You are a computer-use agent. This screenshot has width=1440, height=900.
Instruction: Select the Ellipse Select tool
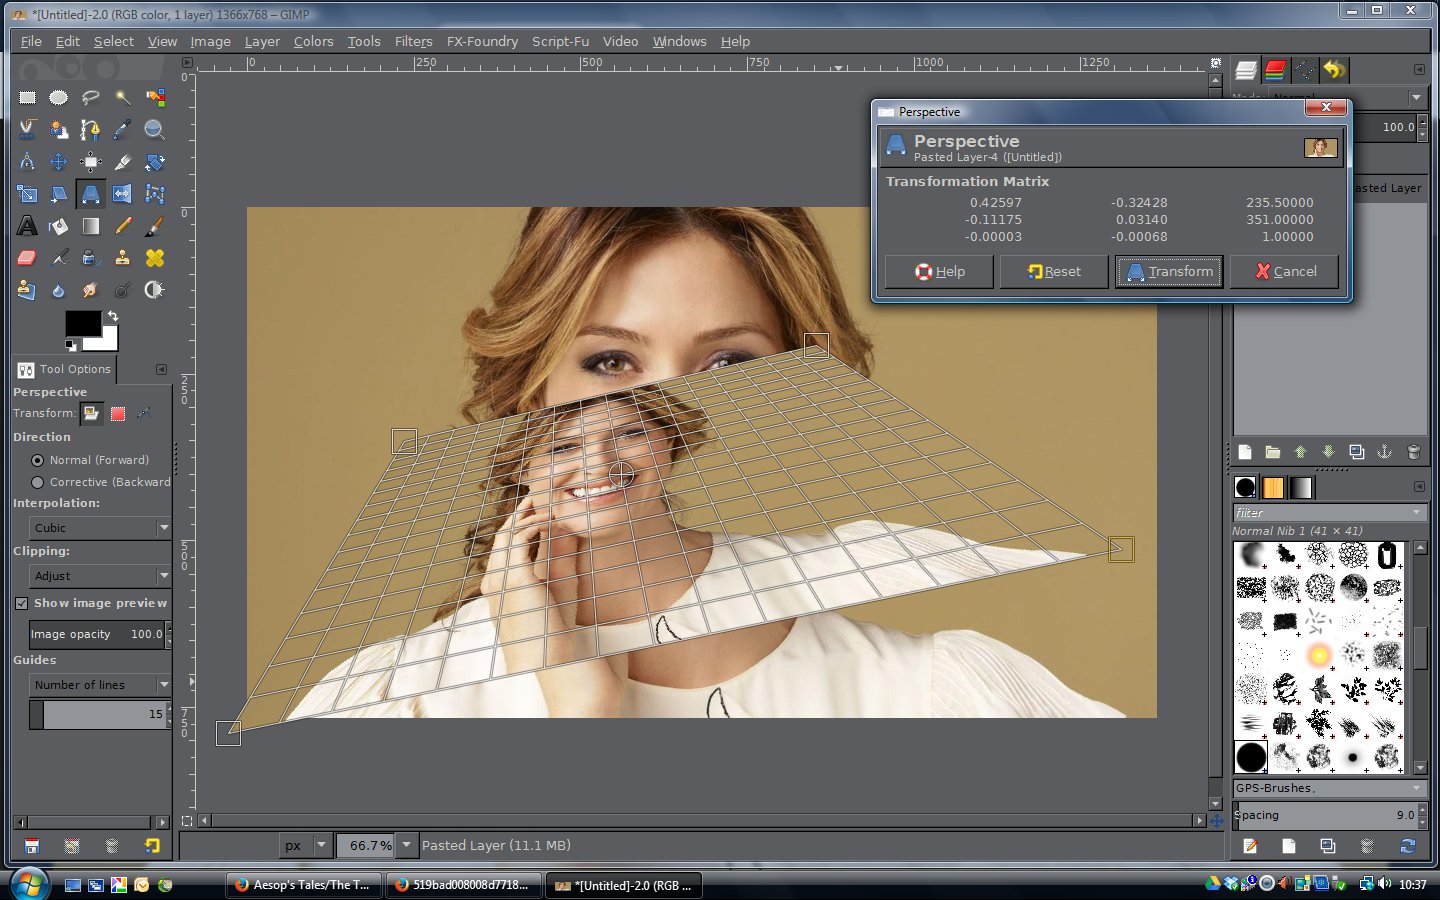pyautogui.click(x=59, y=98)
